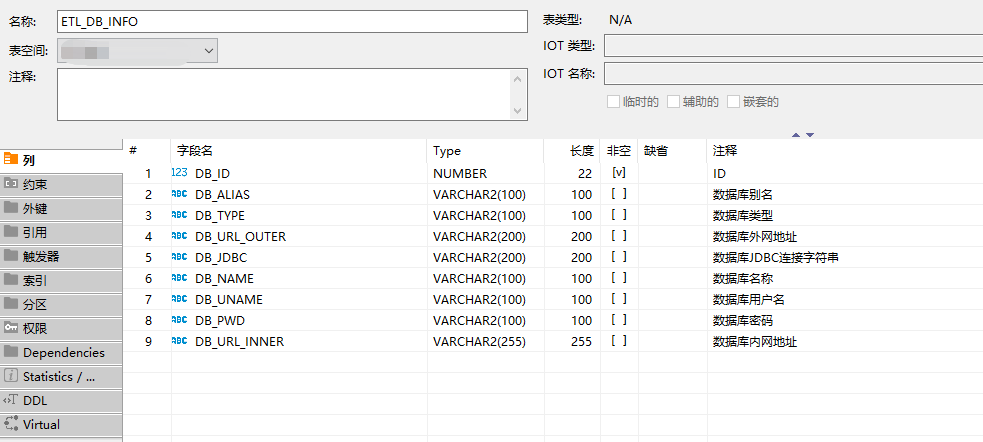Enable the 临时的 checkbox
The height and width of the screenshot is (442, 983).
pos(614,101)
